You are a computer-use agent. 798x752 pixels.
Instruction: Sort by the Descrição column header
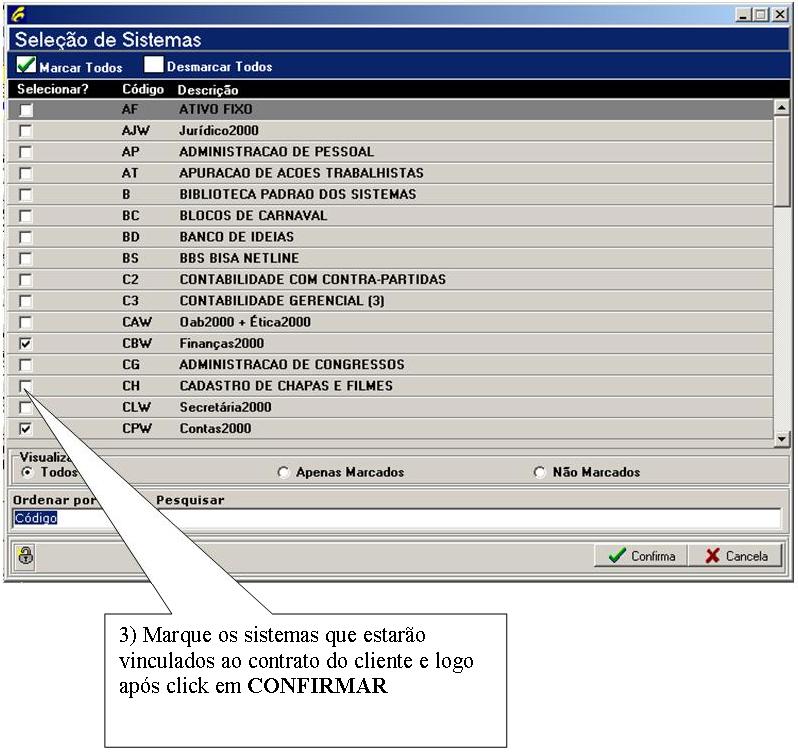coord(207,90)
